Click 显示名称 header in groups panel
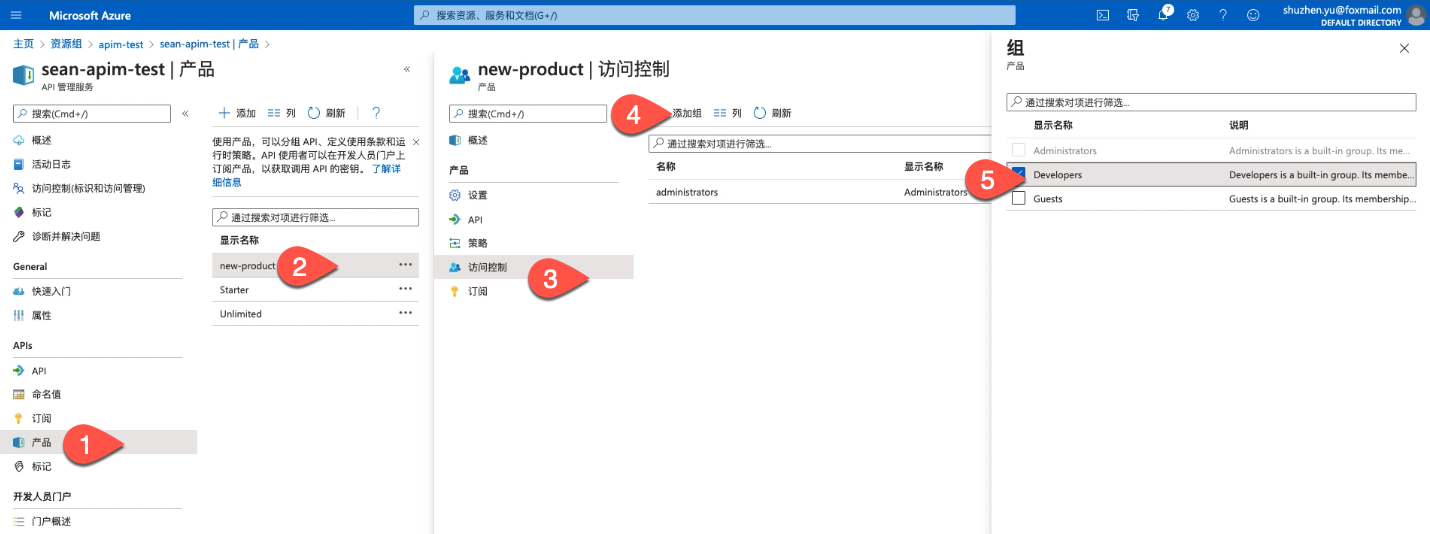 [1053, 125]
